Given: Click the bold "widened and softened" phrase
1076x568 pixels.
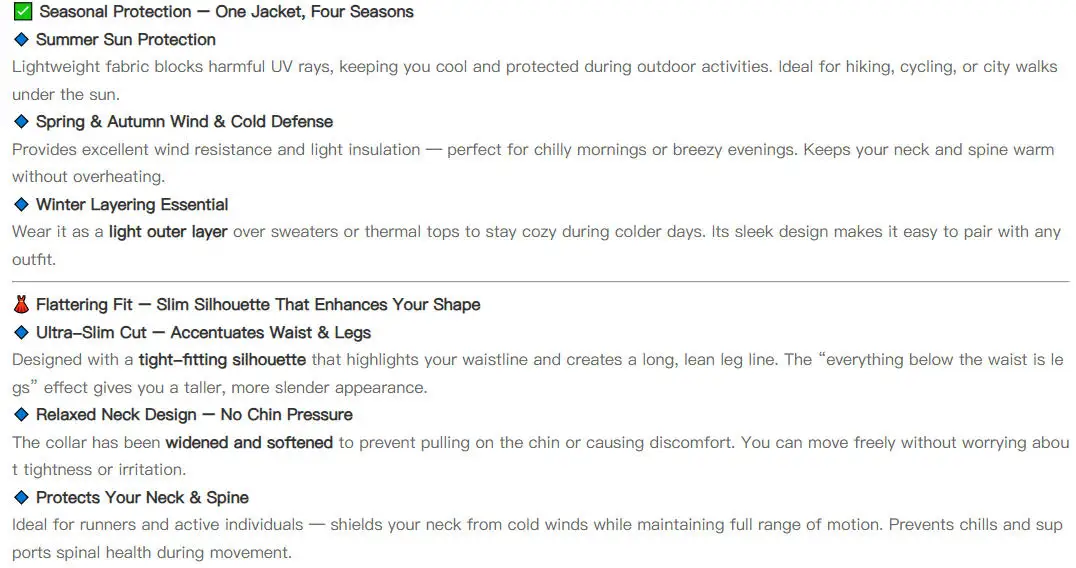Looking at the screenshot, I should click(x=249, y=442).
